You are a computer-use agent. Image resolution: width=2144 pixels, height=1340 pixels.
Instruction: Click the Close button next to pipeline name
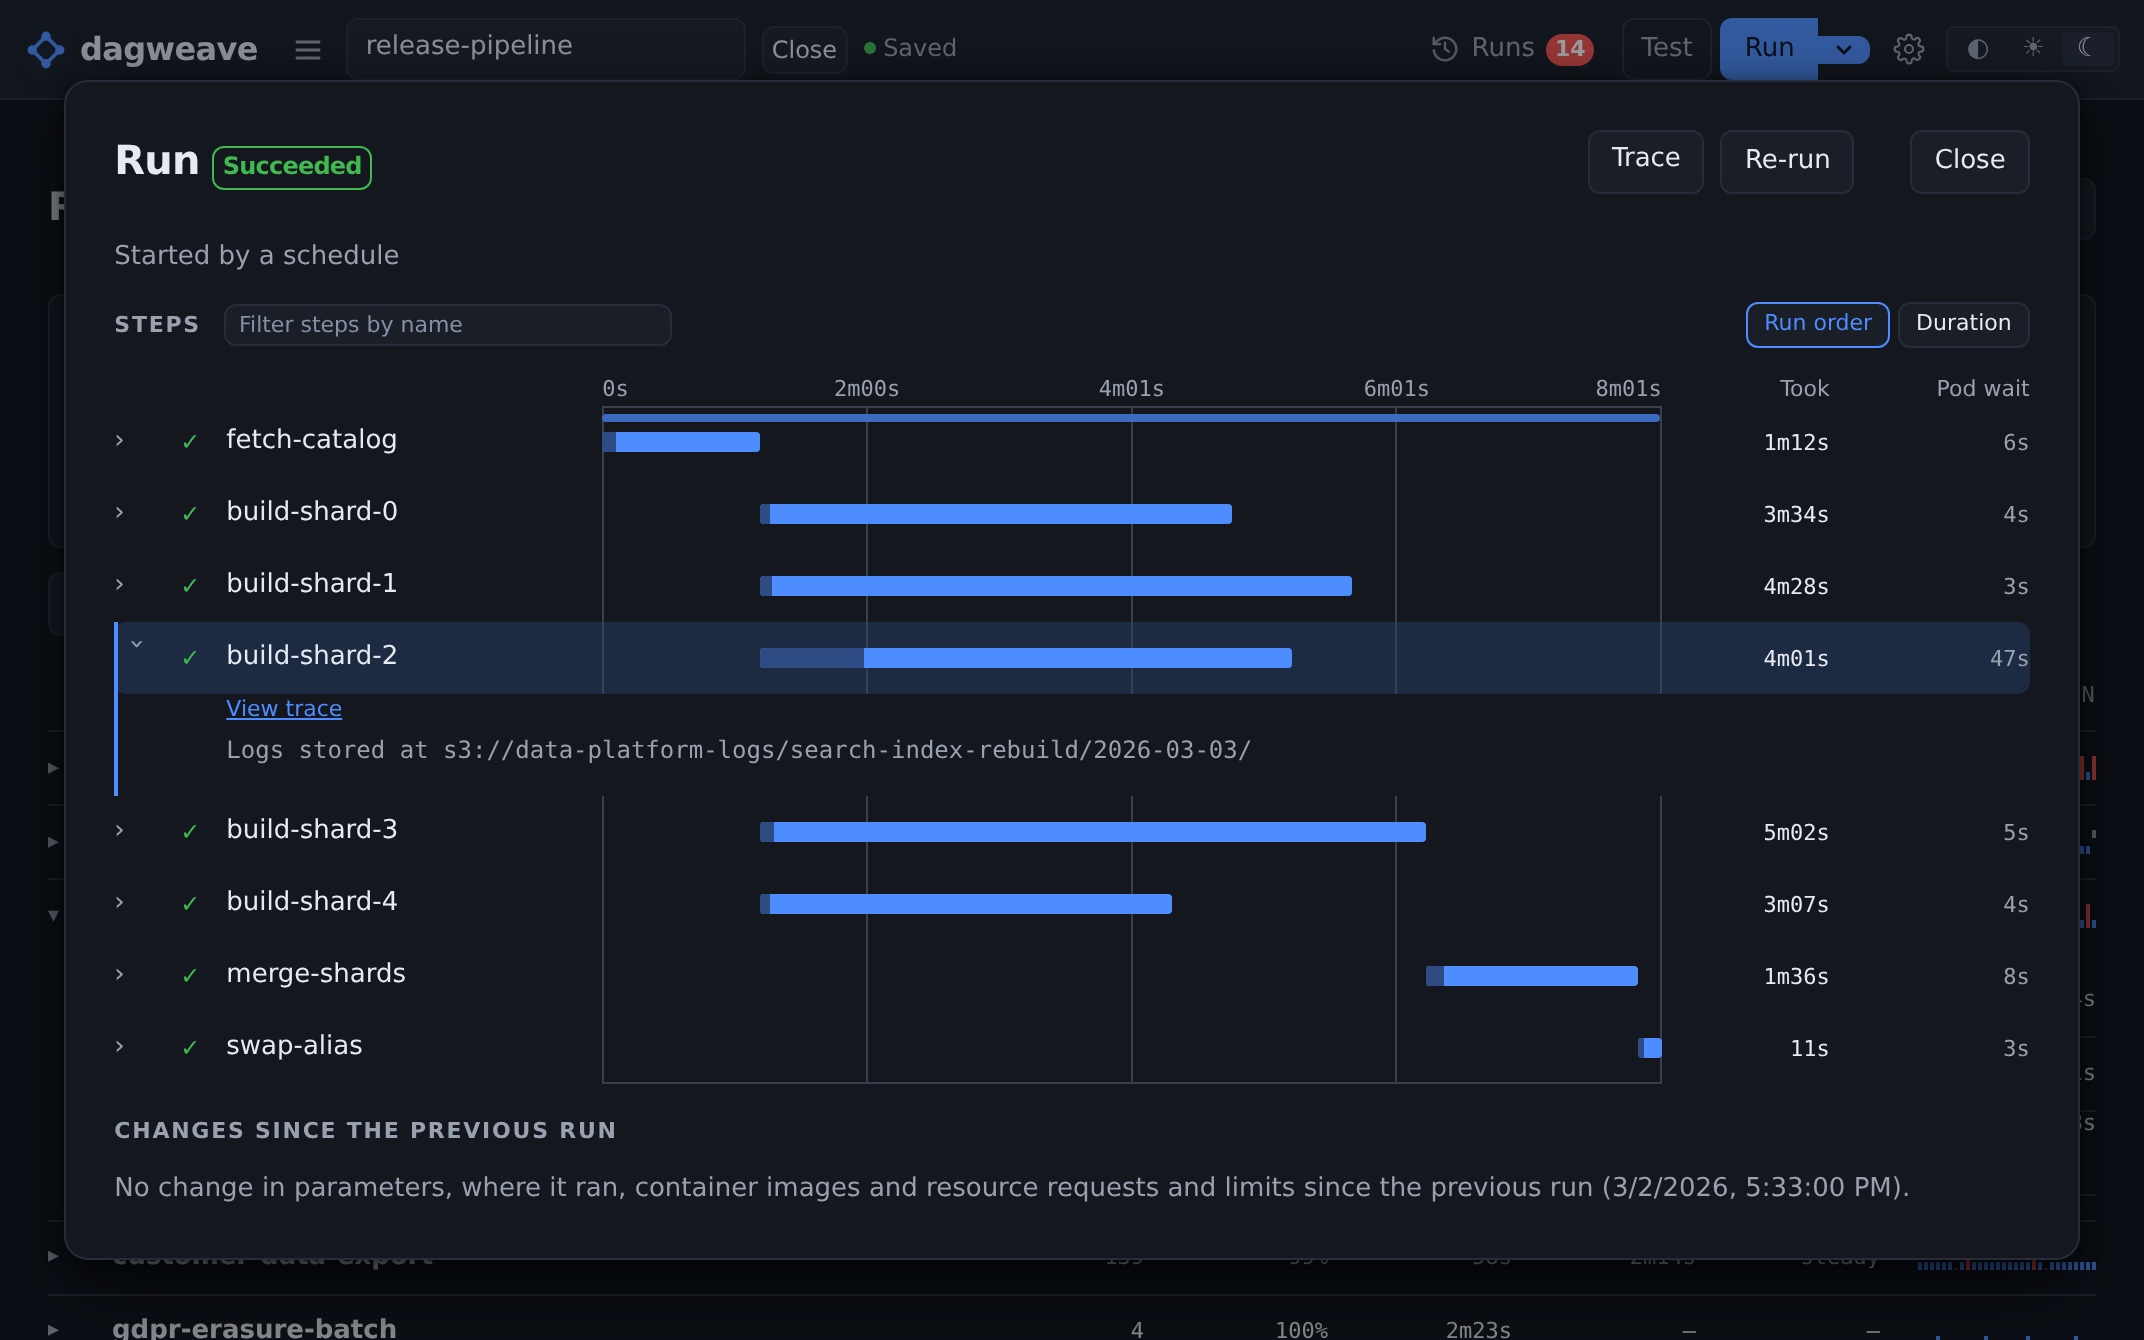[x=804, y=49]
